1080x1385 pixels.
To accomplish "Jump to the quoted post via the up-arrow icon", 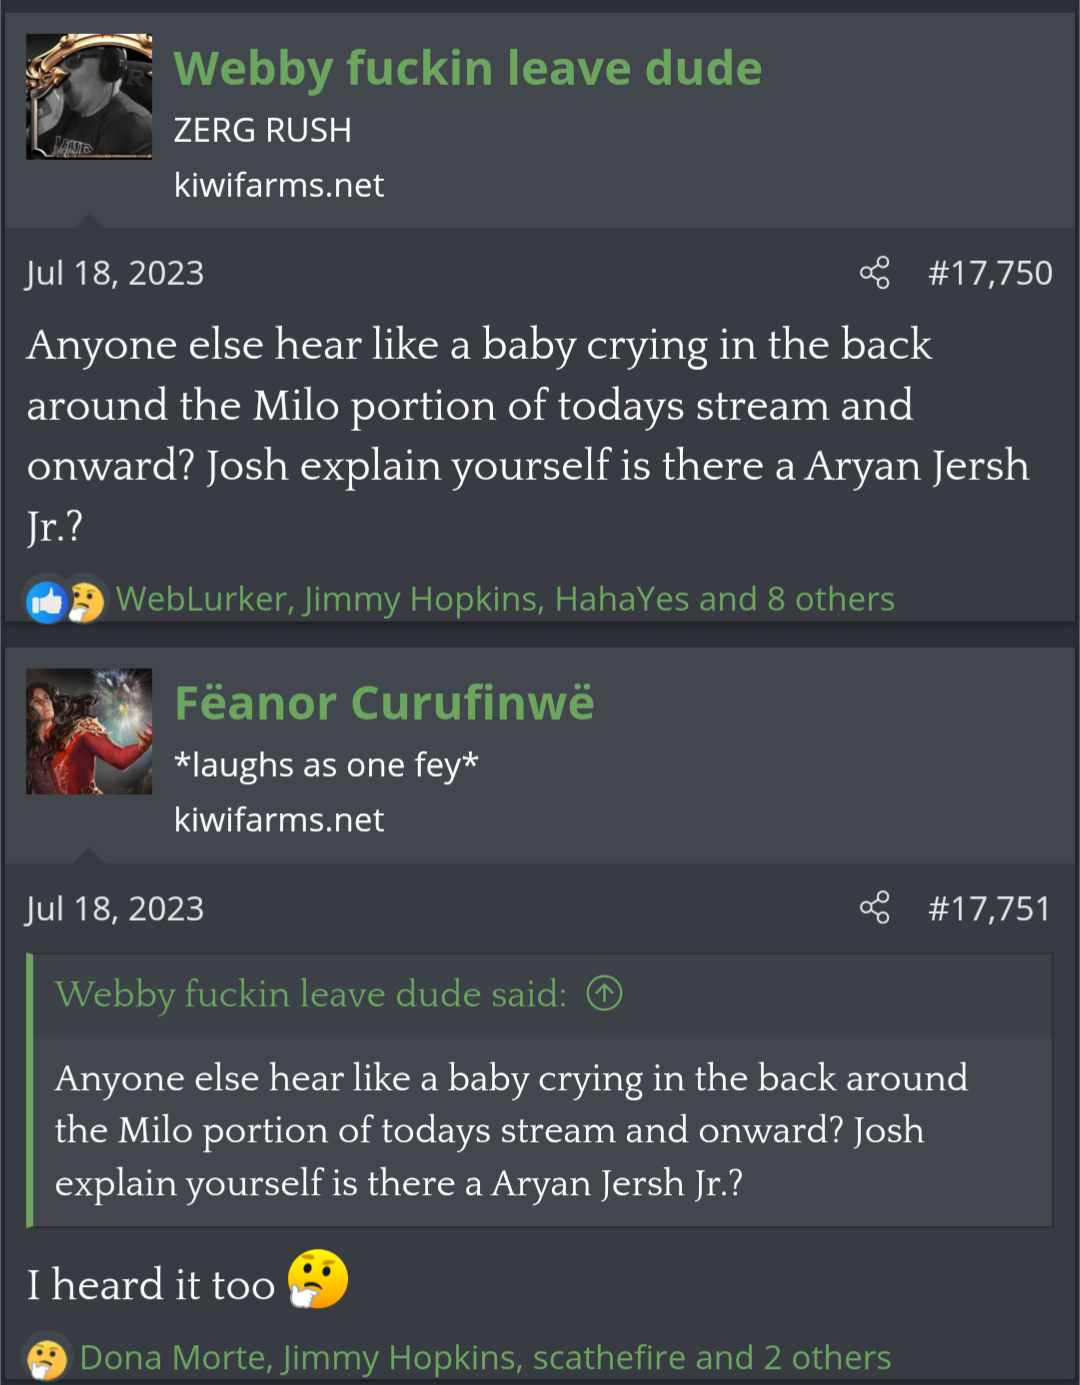I will (x=604, y=994).
